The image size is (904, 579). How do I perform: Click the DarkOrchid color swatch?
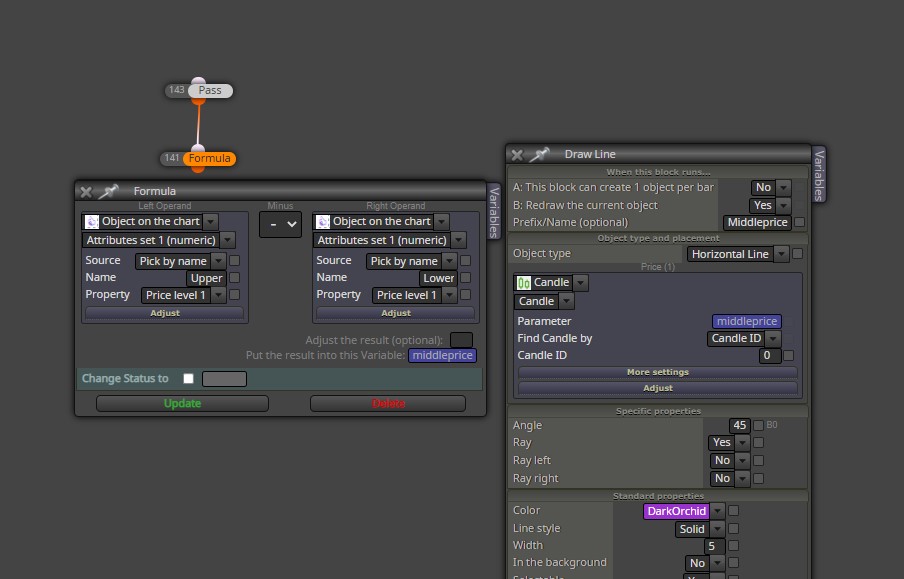pyautogui.click(x=676, y=512)
